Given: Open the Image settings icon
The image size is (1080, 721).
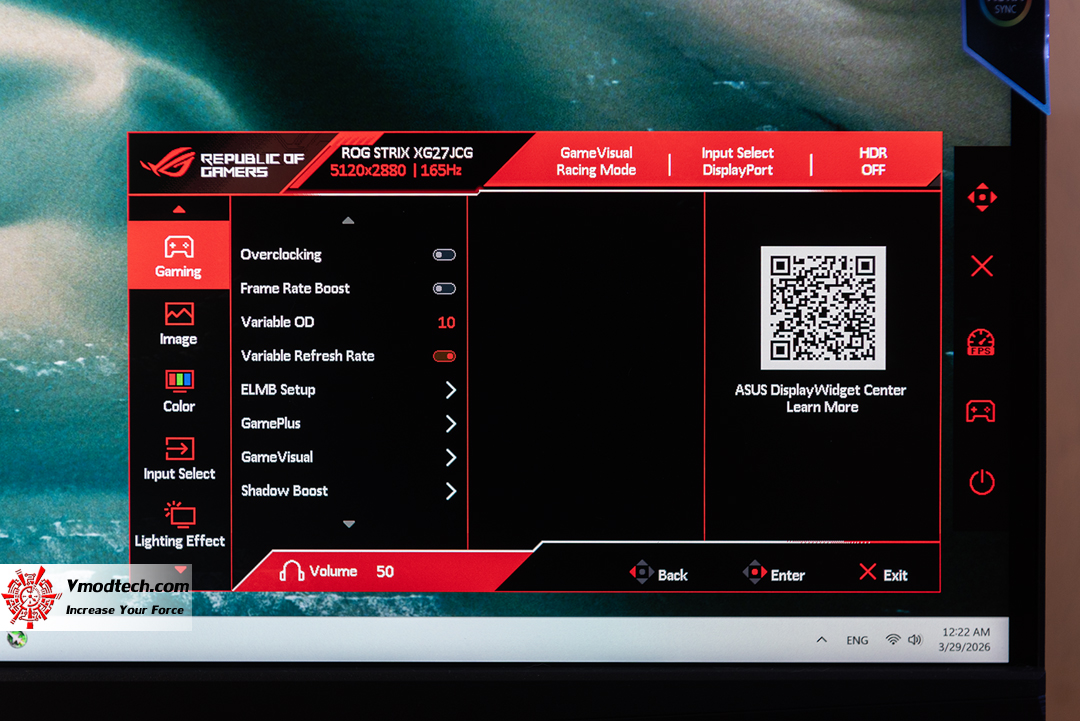Looking at the screenshot, I should pyautogui.click(x=179, y=314).
